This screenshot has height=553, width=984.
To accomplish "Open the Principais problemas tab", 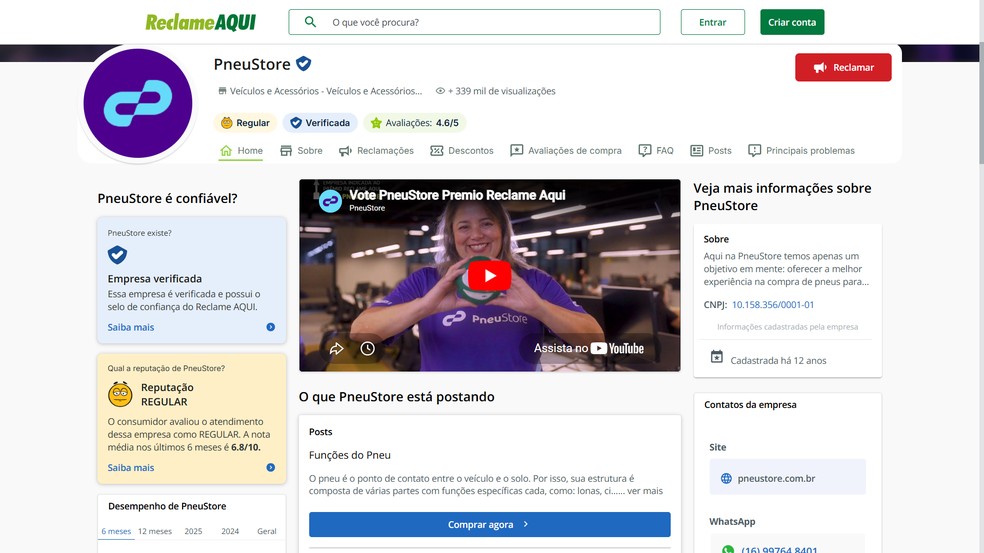I will [x=801, y=151].
